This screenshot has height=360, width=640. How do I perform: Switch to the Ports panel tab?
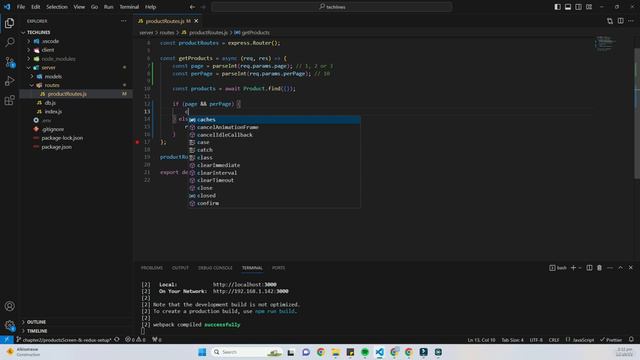278,268
